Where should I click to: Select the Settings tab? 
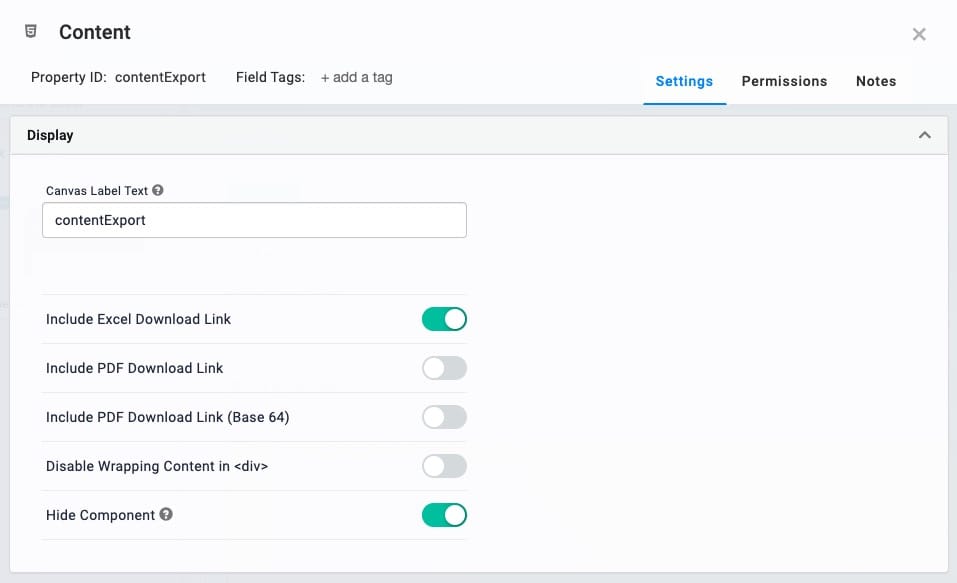[684, 81]
